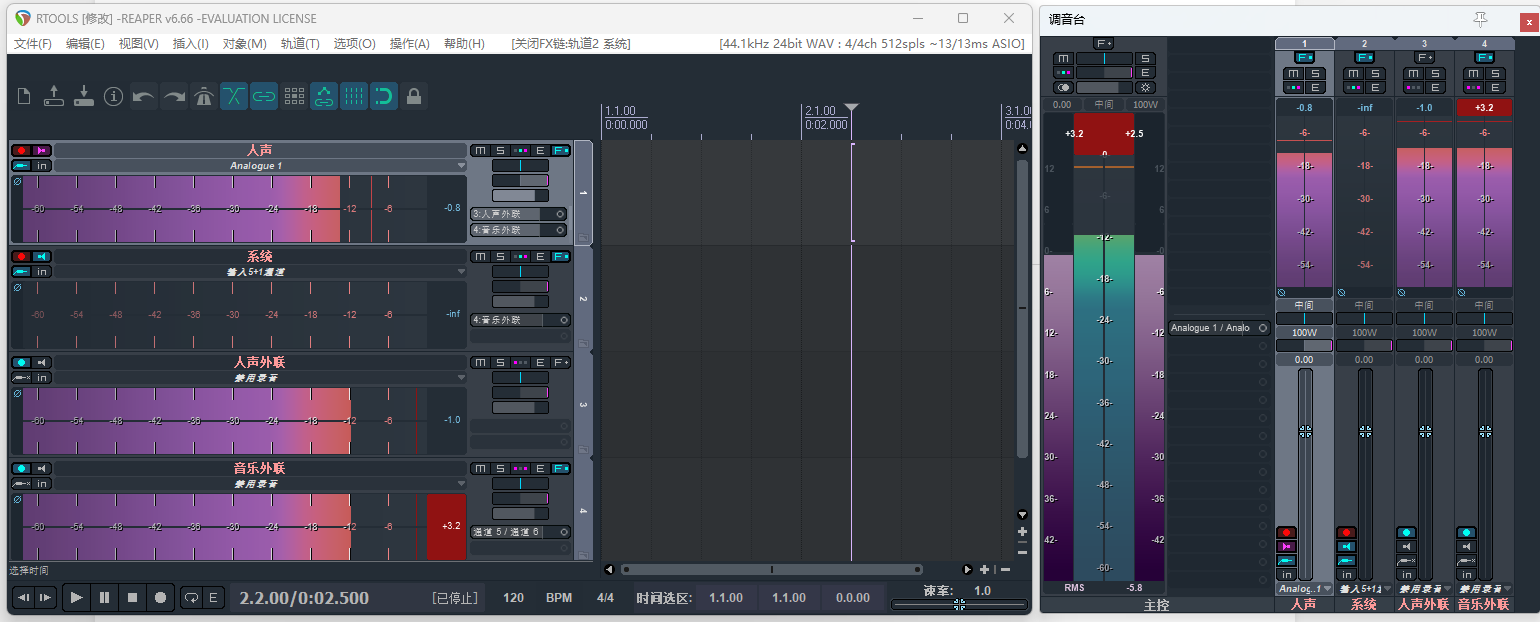Viewport: 1540px width, 622px height.
Task: Disarm record on 人声 track
Action: click(x=21, y=150)
